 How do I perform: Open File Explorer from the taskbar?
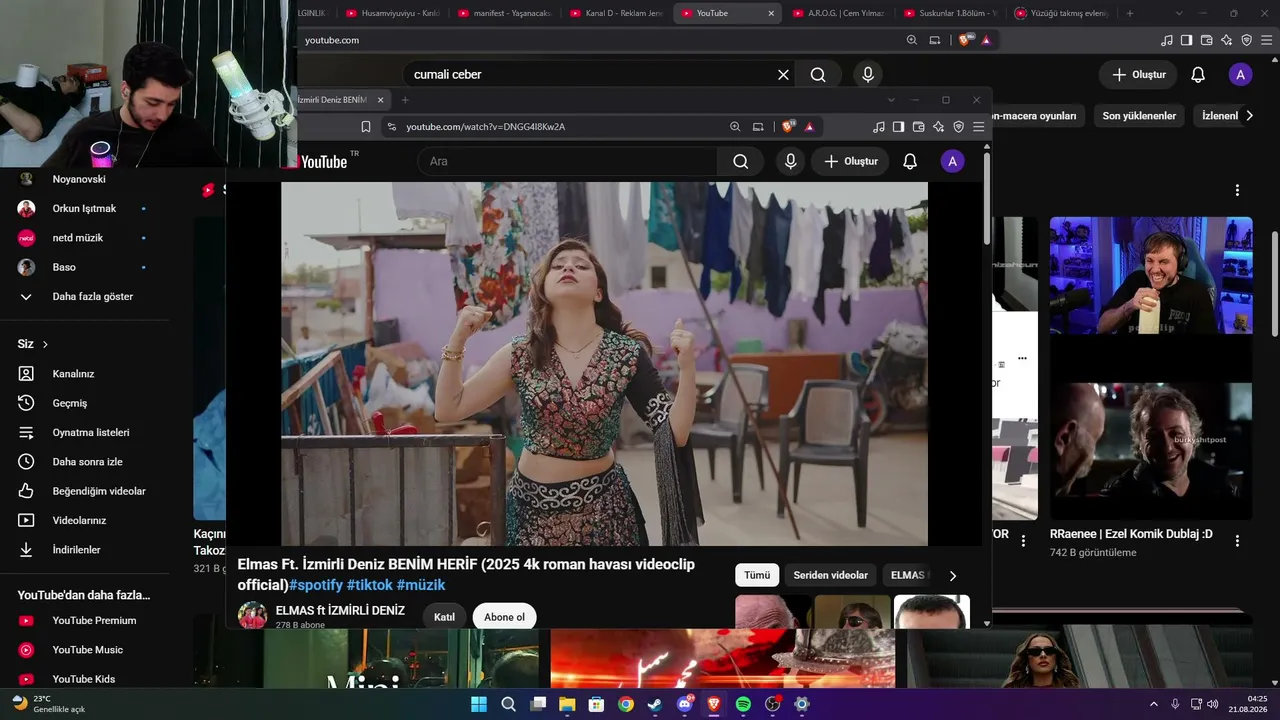(x=567, y=704)
